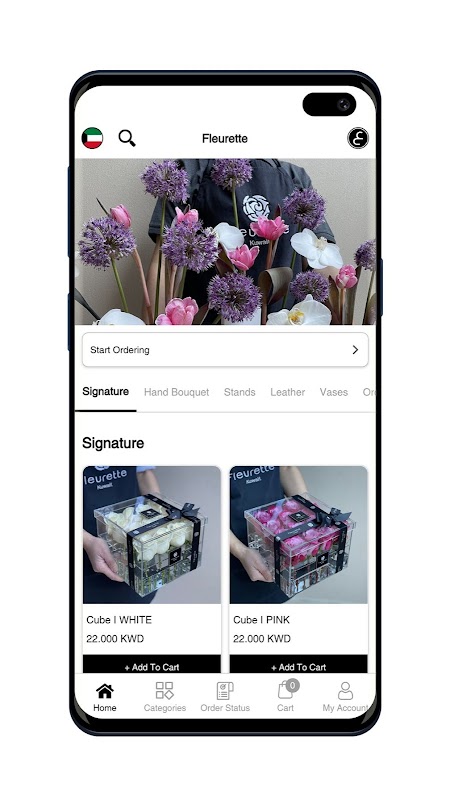Open search with the magnifier icon
The image size is (450, 800).
point(127,138)
